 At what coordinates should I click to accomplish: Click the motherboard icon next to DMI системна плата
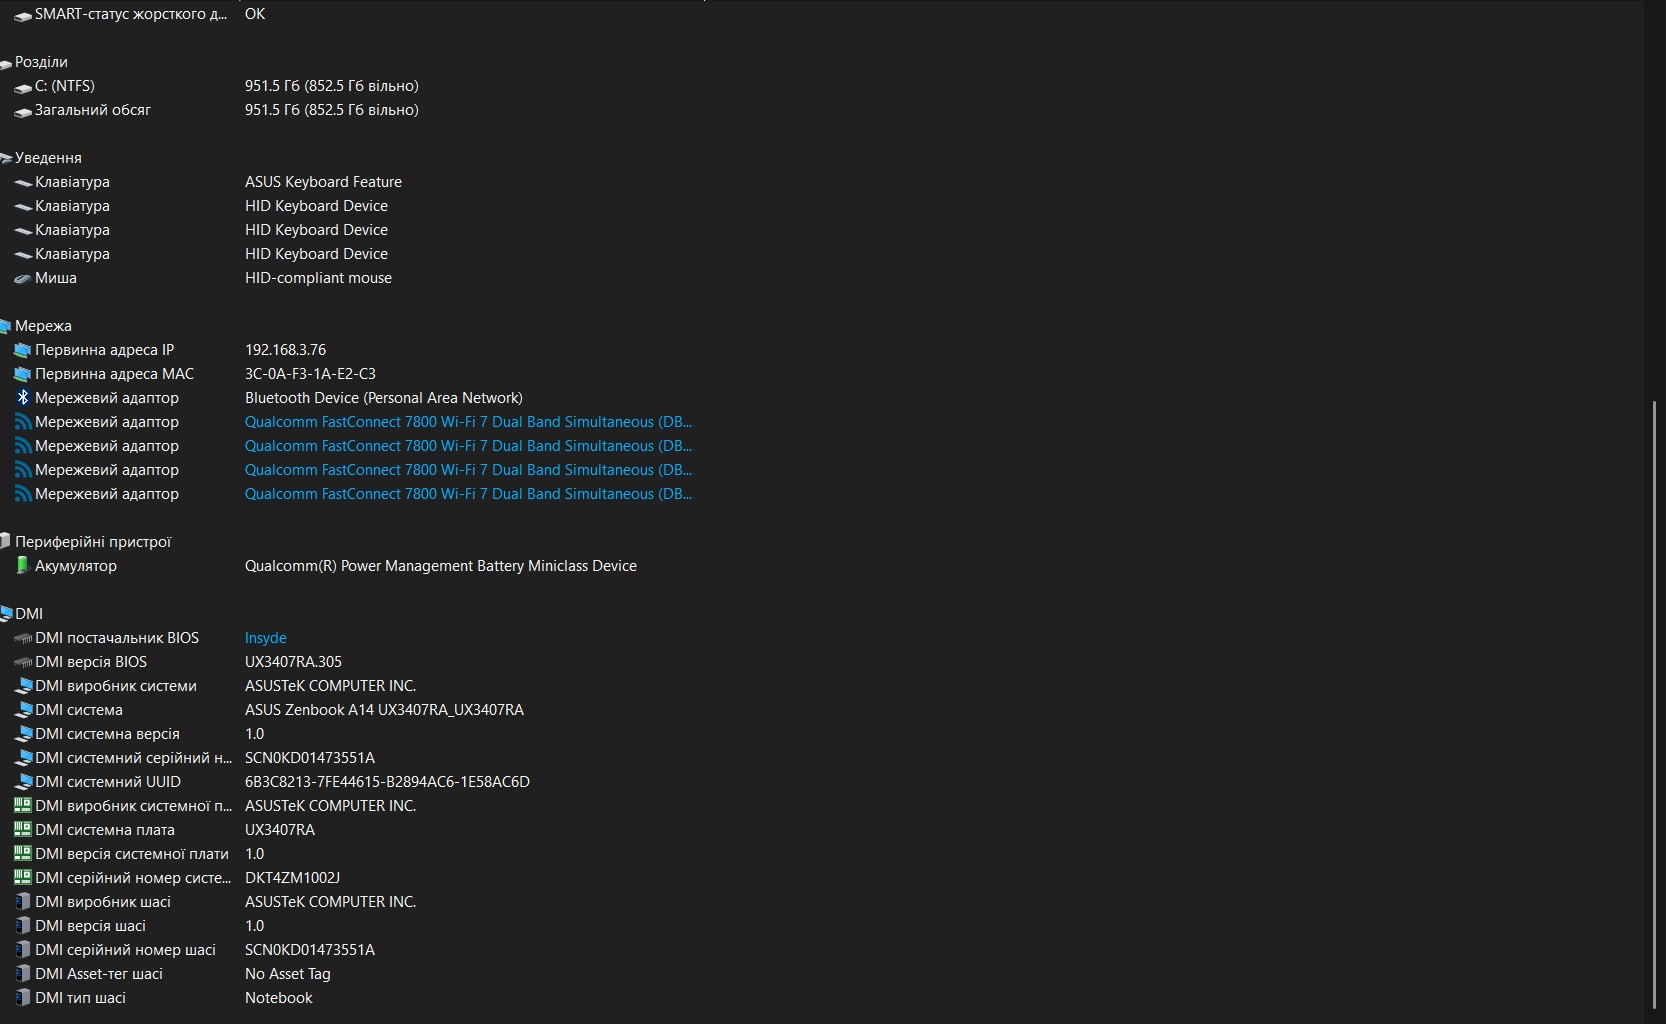(x=22, y=830)
